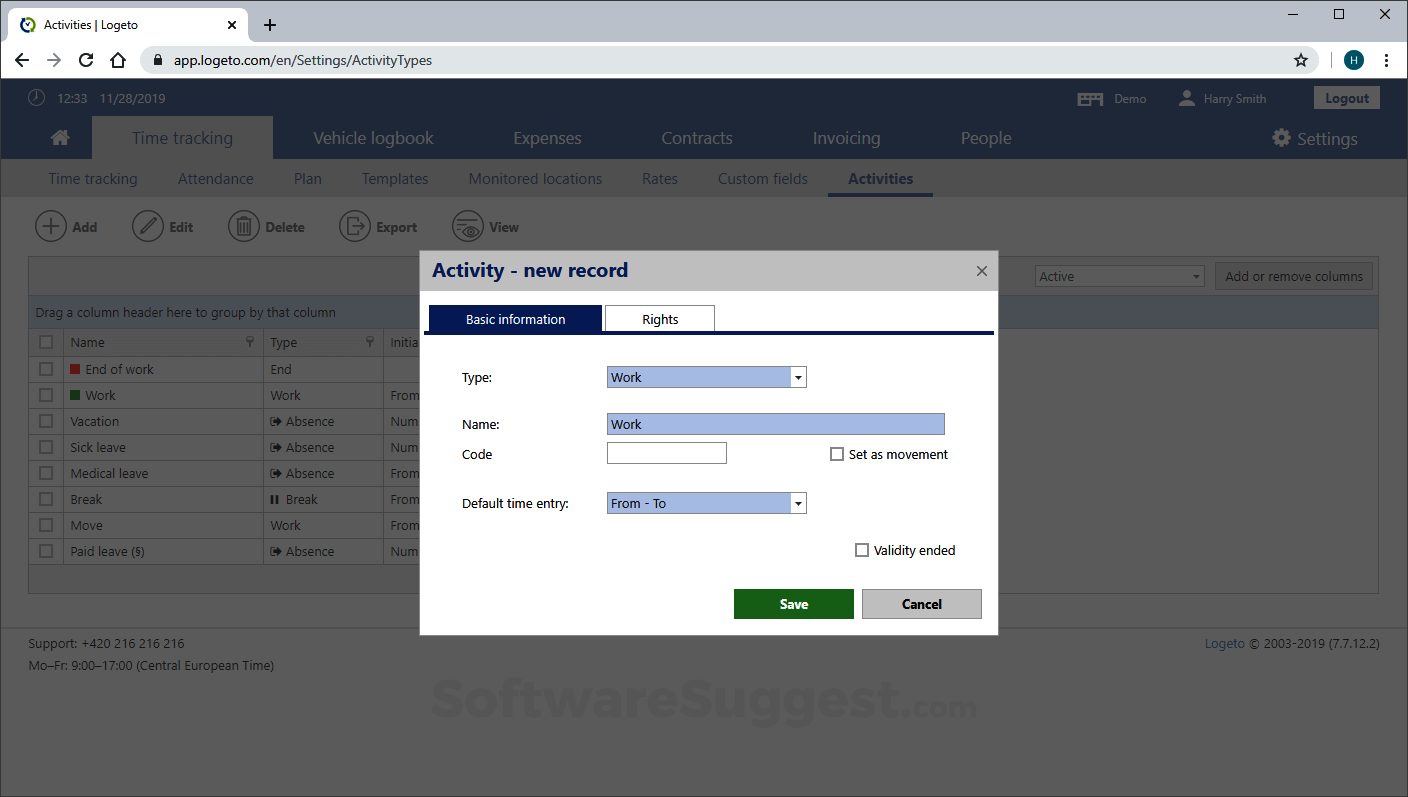The height and width of the screenshot is (797, 1408).
Task: Open the Type dropdown showing Work
Action: tap(798, 377)
